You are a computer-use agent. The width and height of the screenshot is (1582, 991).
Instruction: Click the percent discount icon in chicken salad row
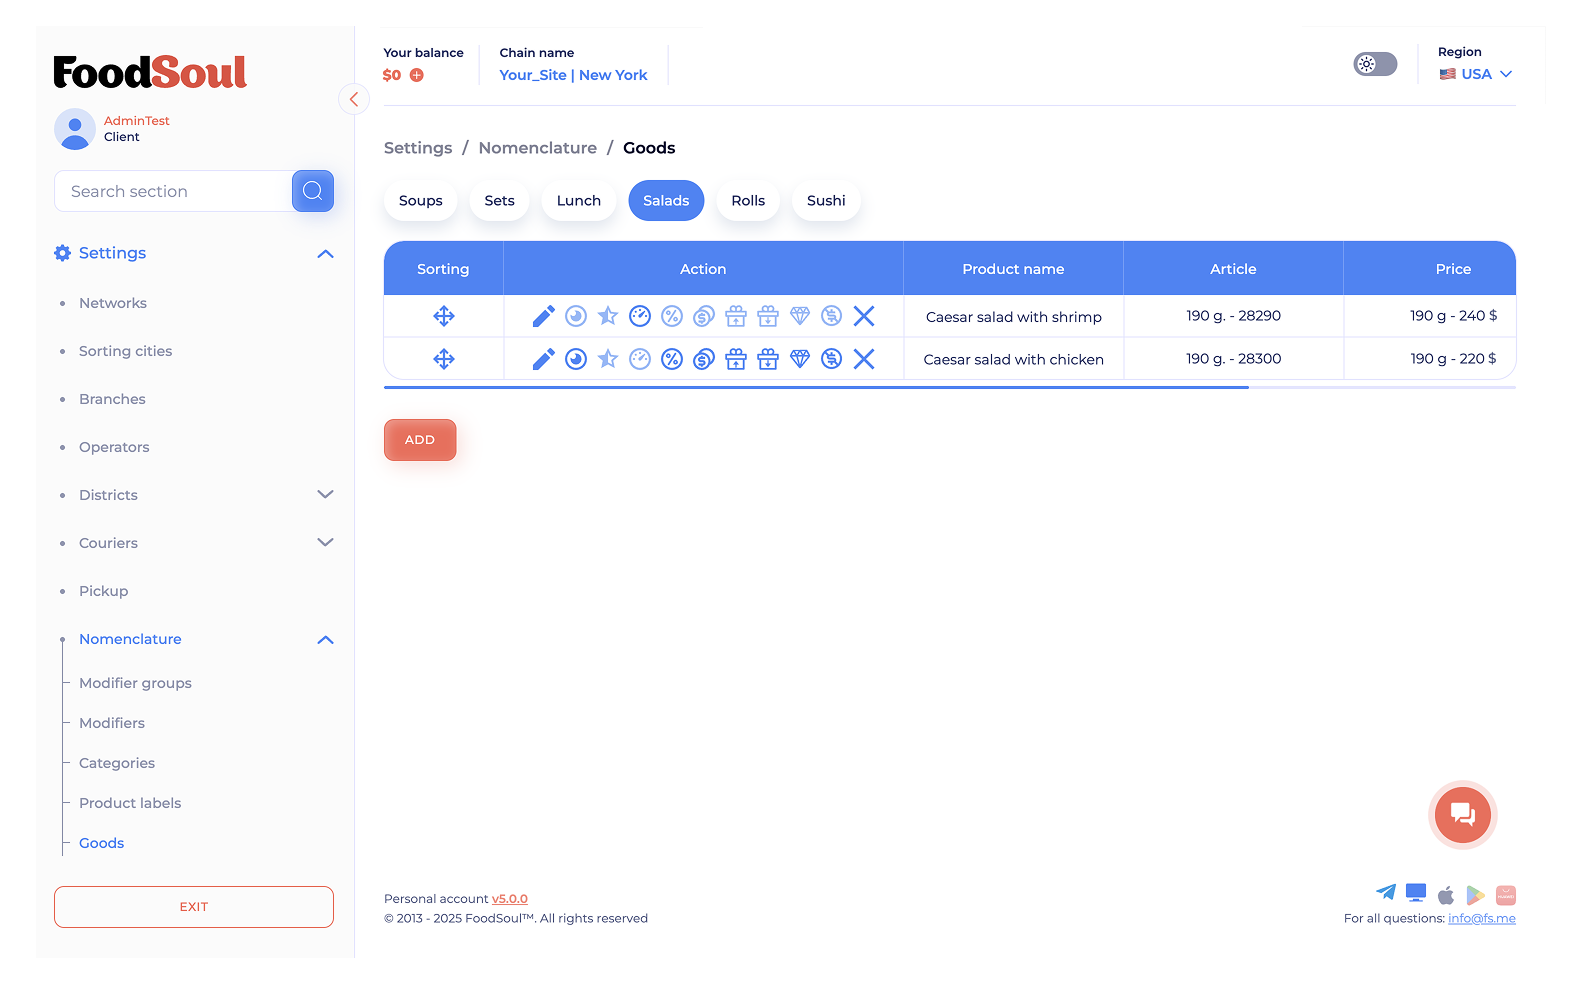pos(672,359)
